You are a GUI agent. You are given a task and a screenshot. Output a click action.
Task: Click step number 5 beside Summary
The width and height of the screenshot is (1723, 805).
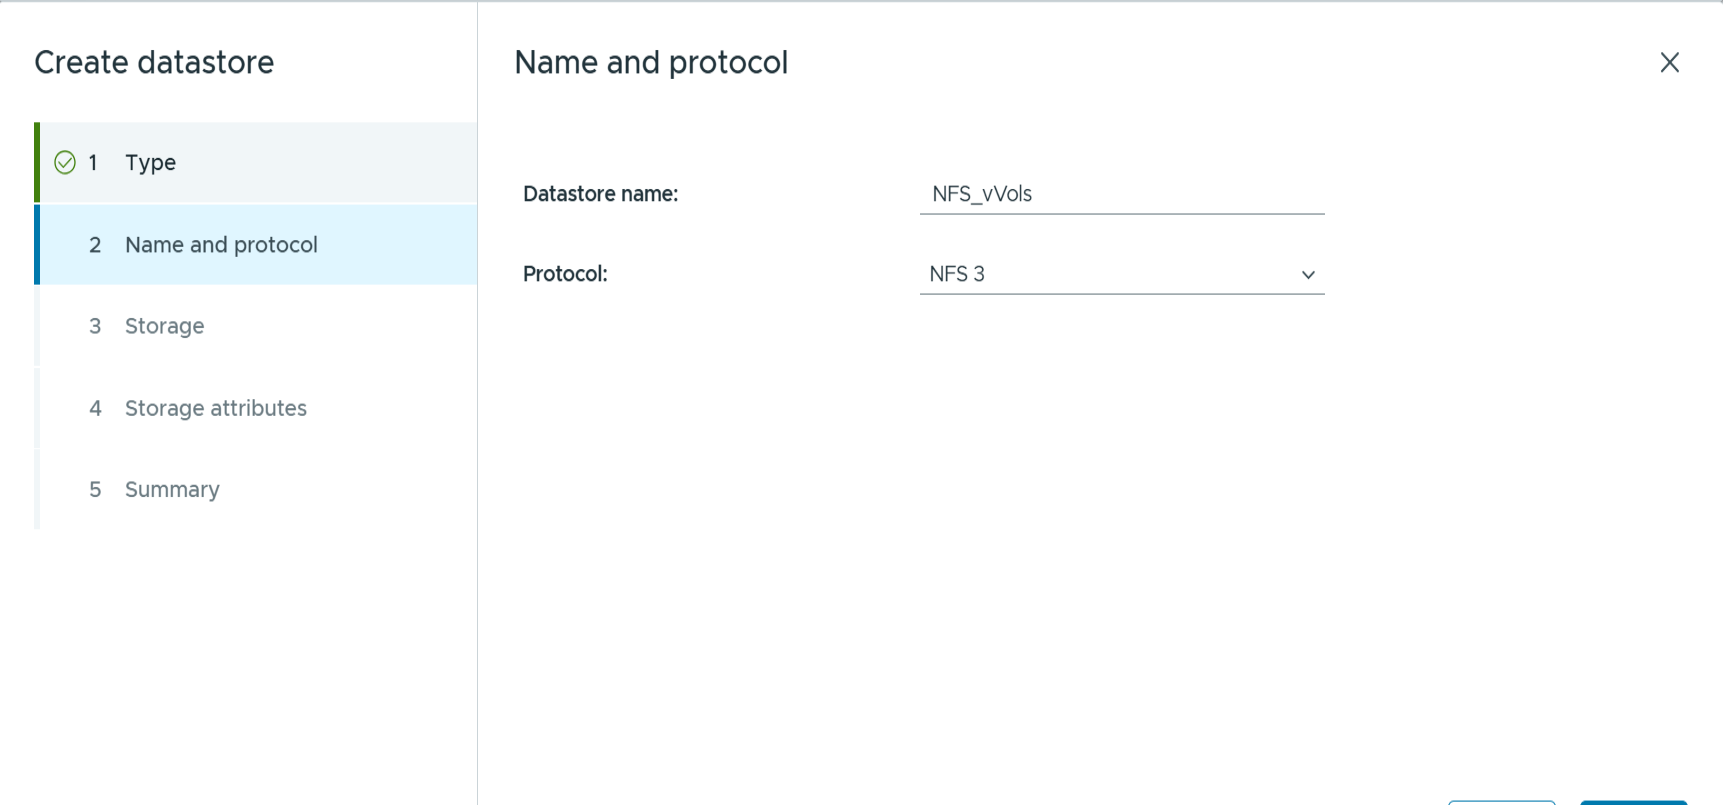[95, 490]
